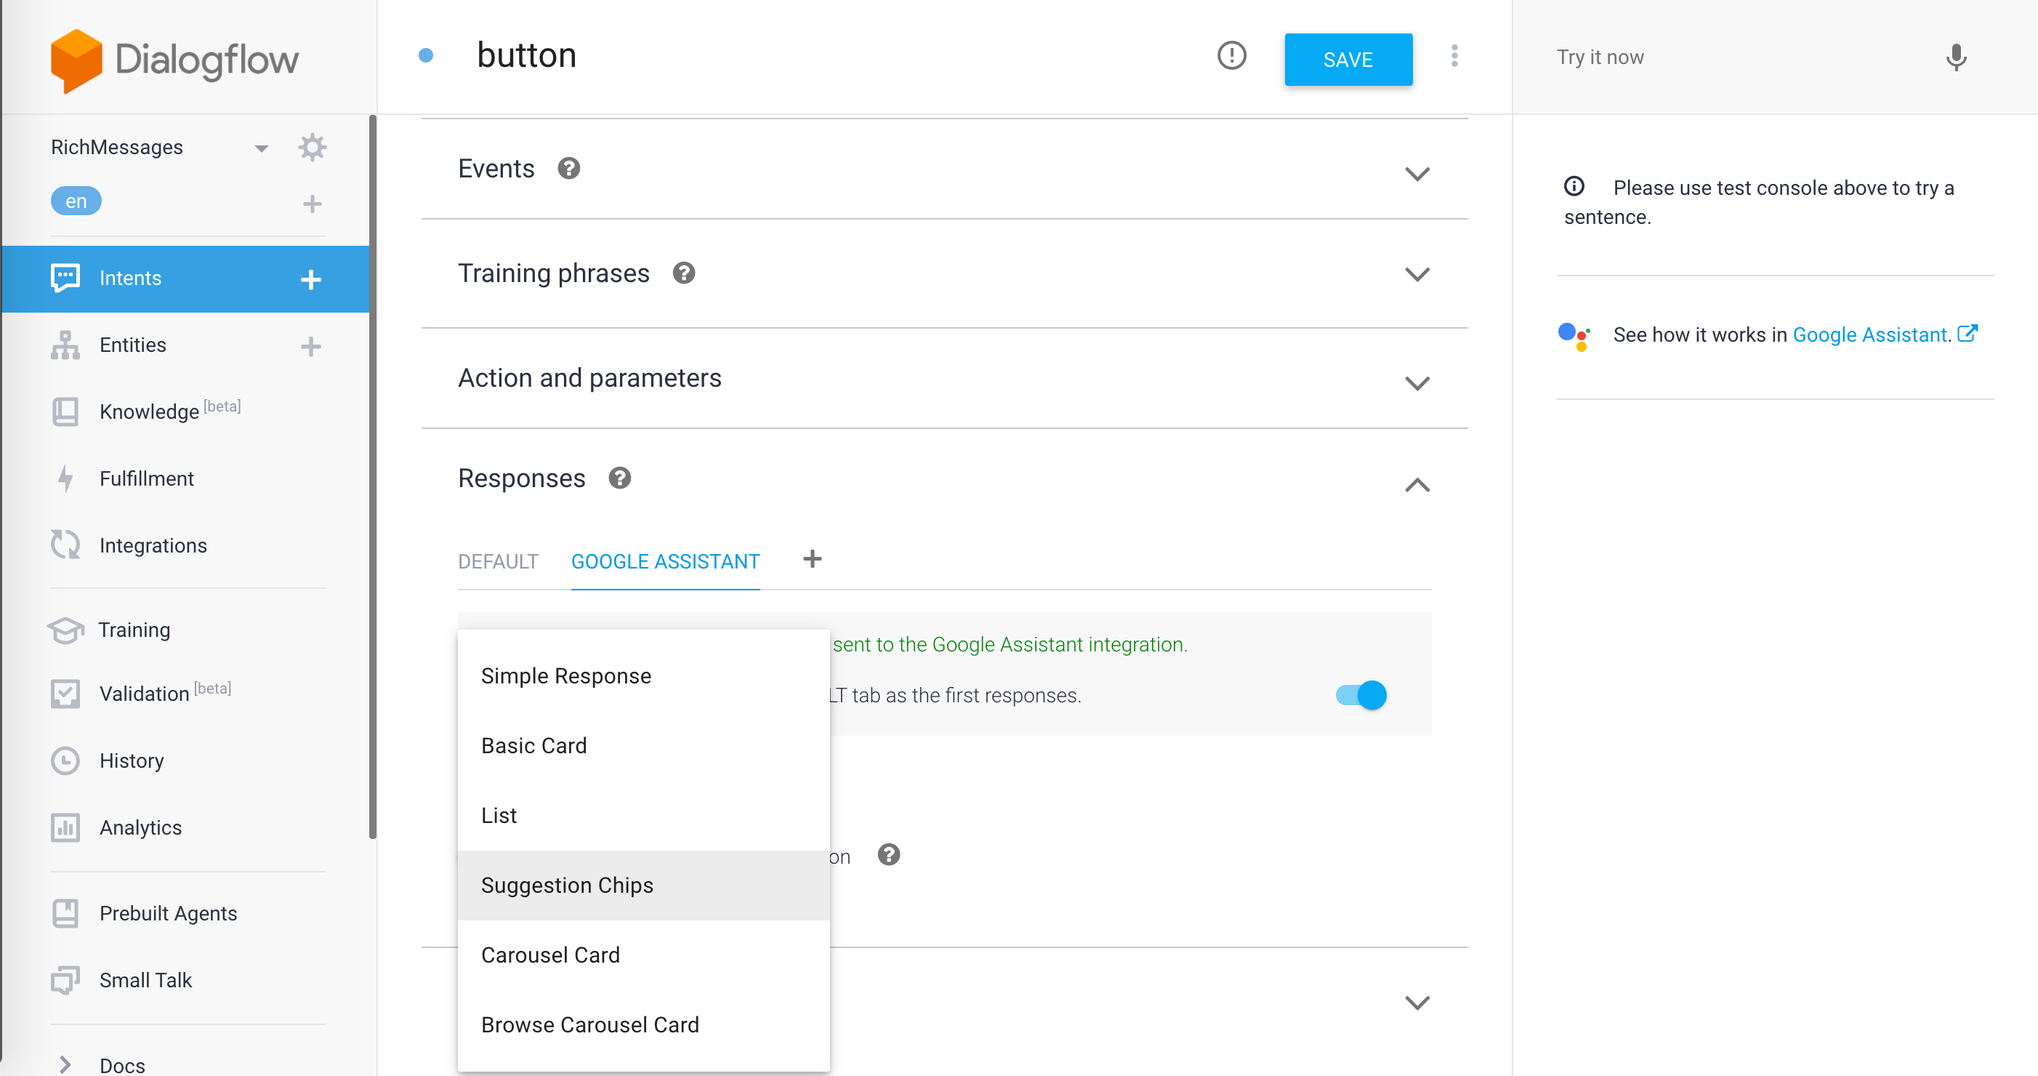Screen dimensions: 2038x1076
Task: Click the plus icon to create new entity
Action: coord(311,346)
